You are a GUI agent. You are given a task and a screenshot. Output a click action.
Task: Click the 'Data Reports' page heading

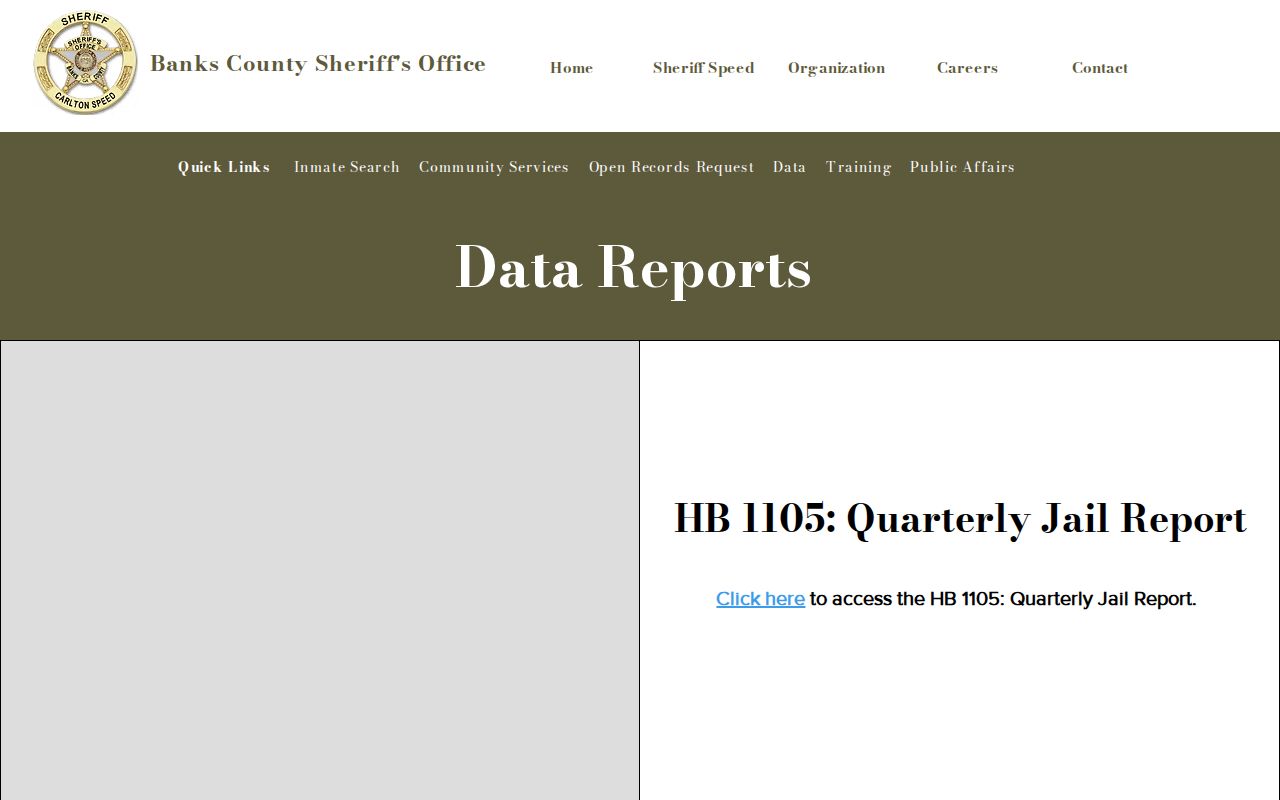(x=633, y=268)
